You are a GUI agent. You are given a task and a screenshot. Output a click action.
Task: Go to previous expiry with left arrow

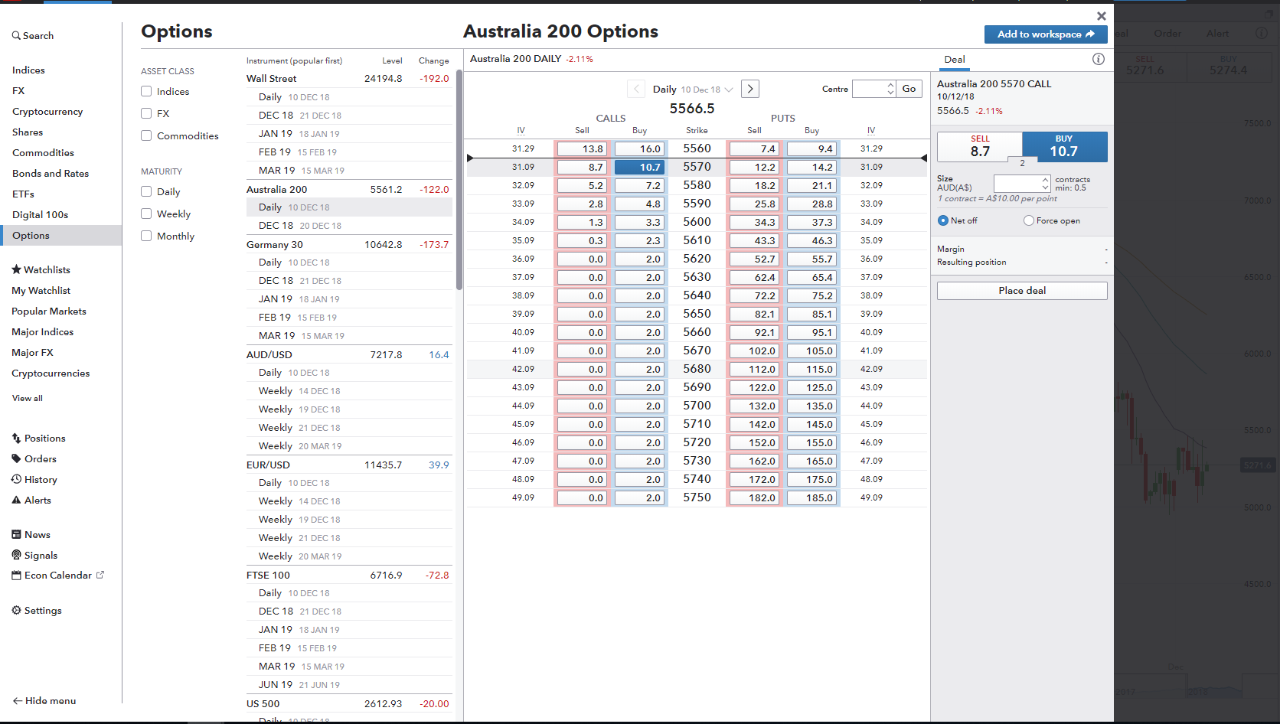click(637, 89)
